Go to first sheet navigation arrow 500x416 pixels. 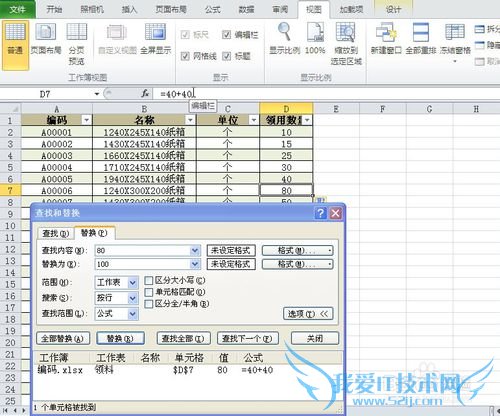tap(5, 410)
